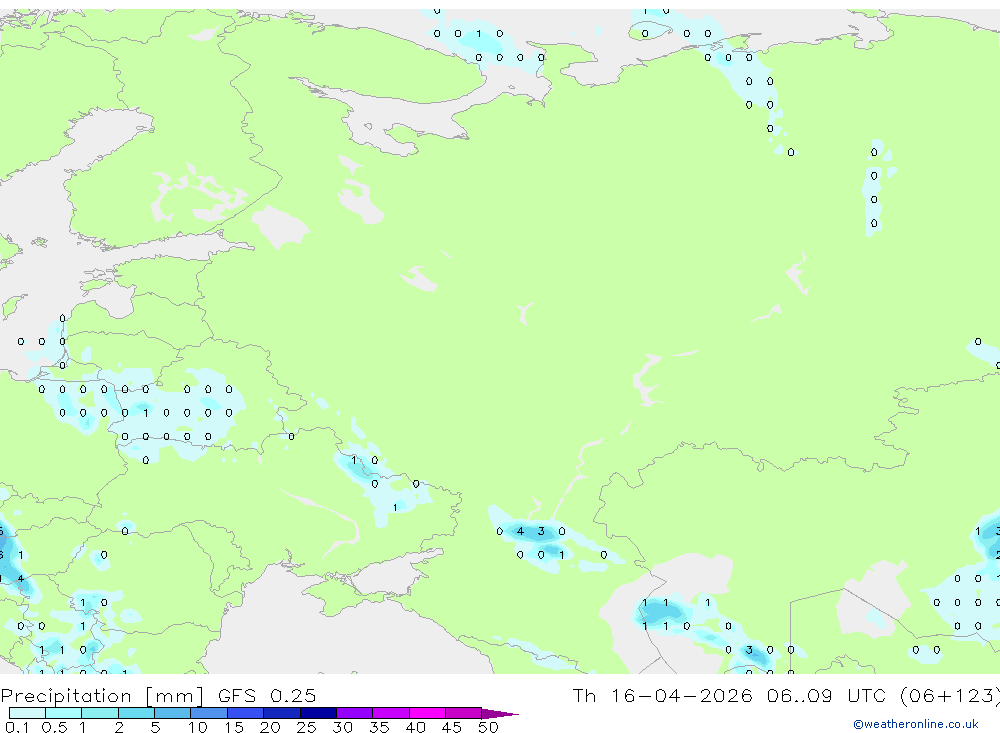Click the 15–20 mm blue legend swatch
The height and width of the screenshot is (733, 1000).
point(245,713)
